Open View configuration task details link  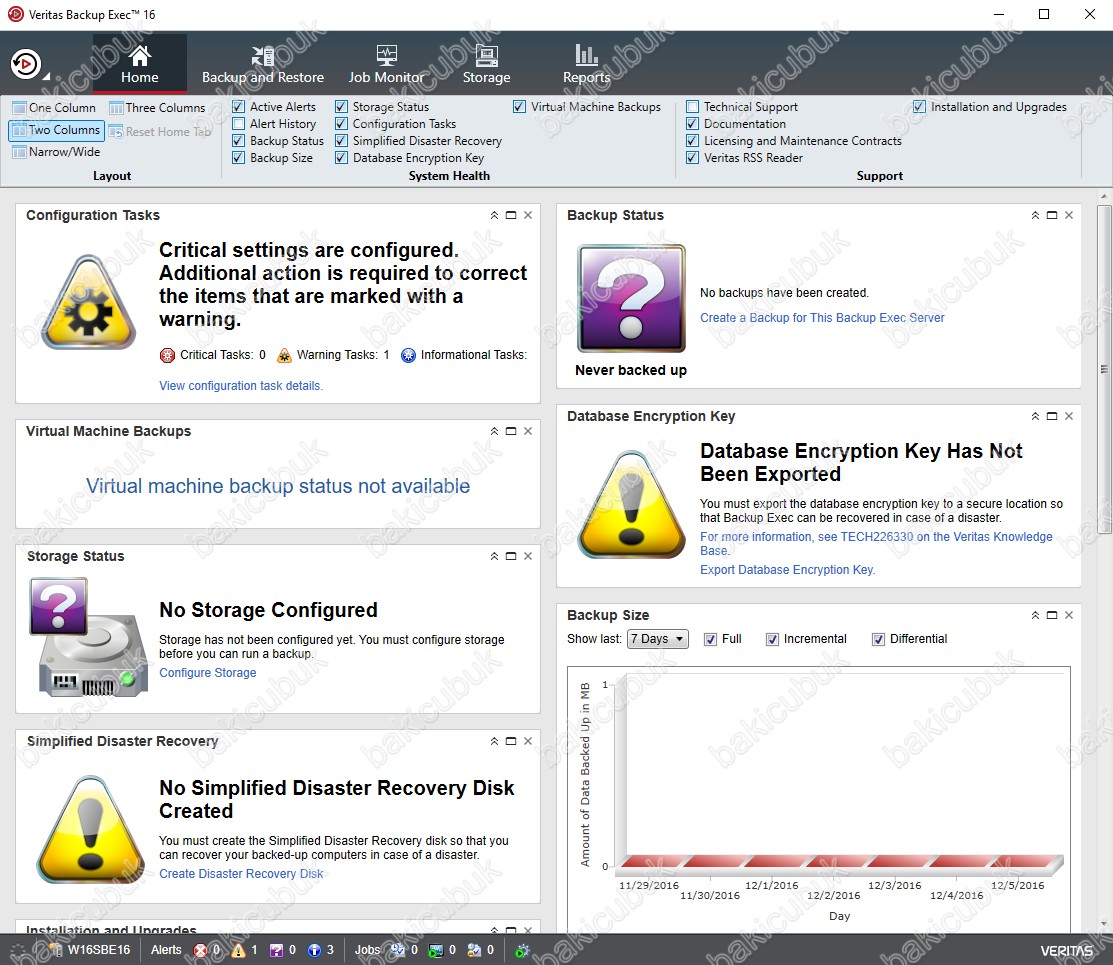241,386
